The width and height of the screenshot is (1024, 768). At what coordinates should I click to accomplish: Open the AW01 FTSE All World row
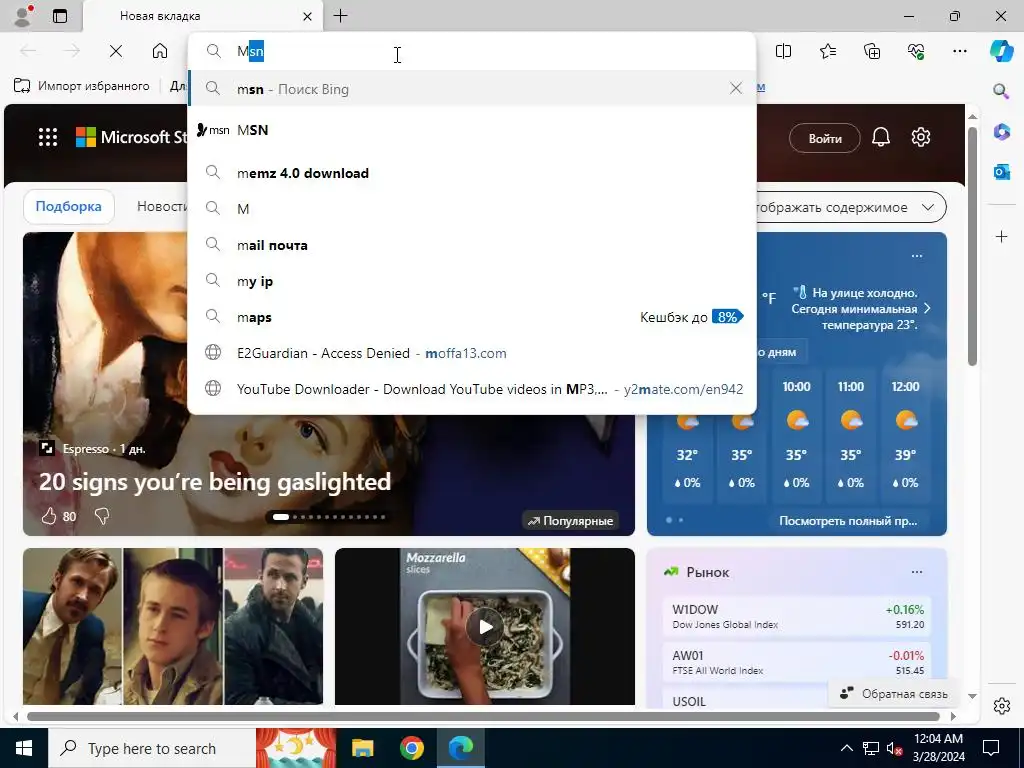point(797,662)
